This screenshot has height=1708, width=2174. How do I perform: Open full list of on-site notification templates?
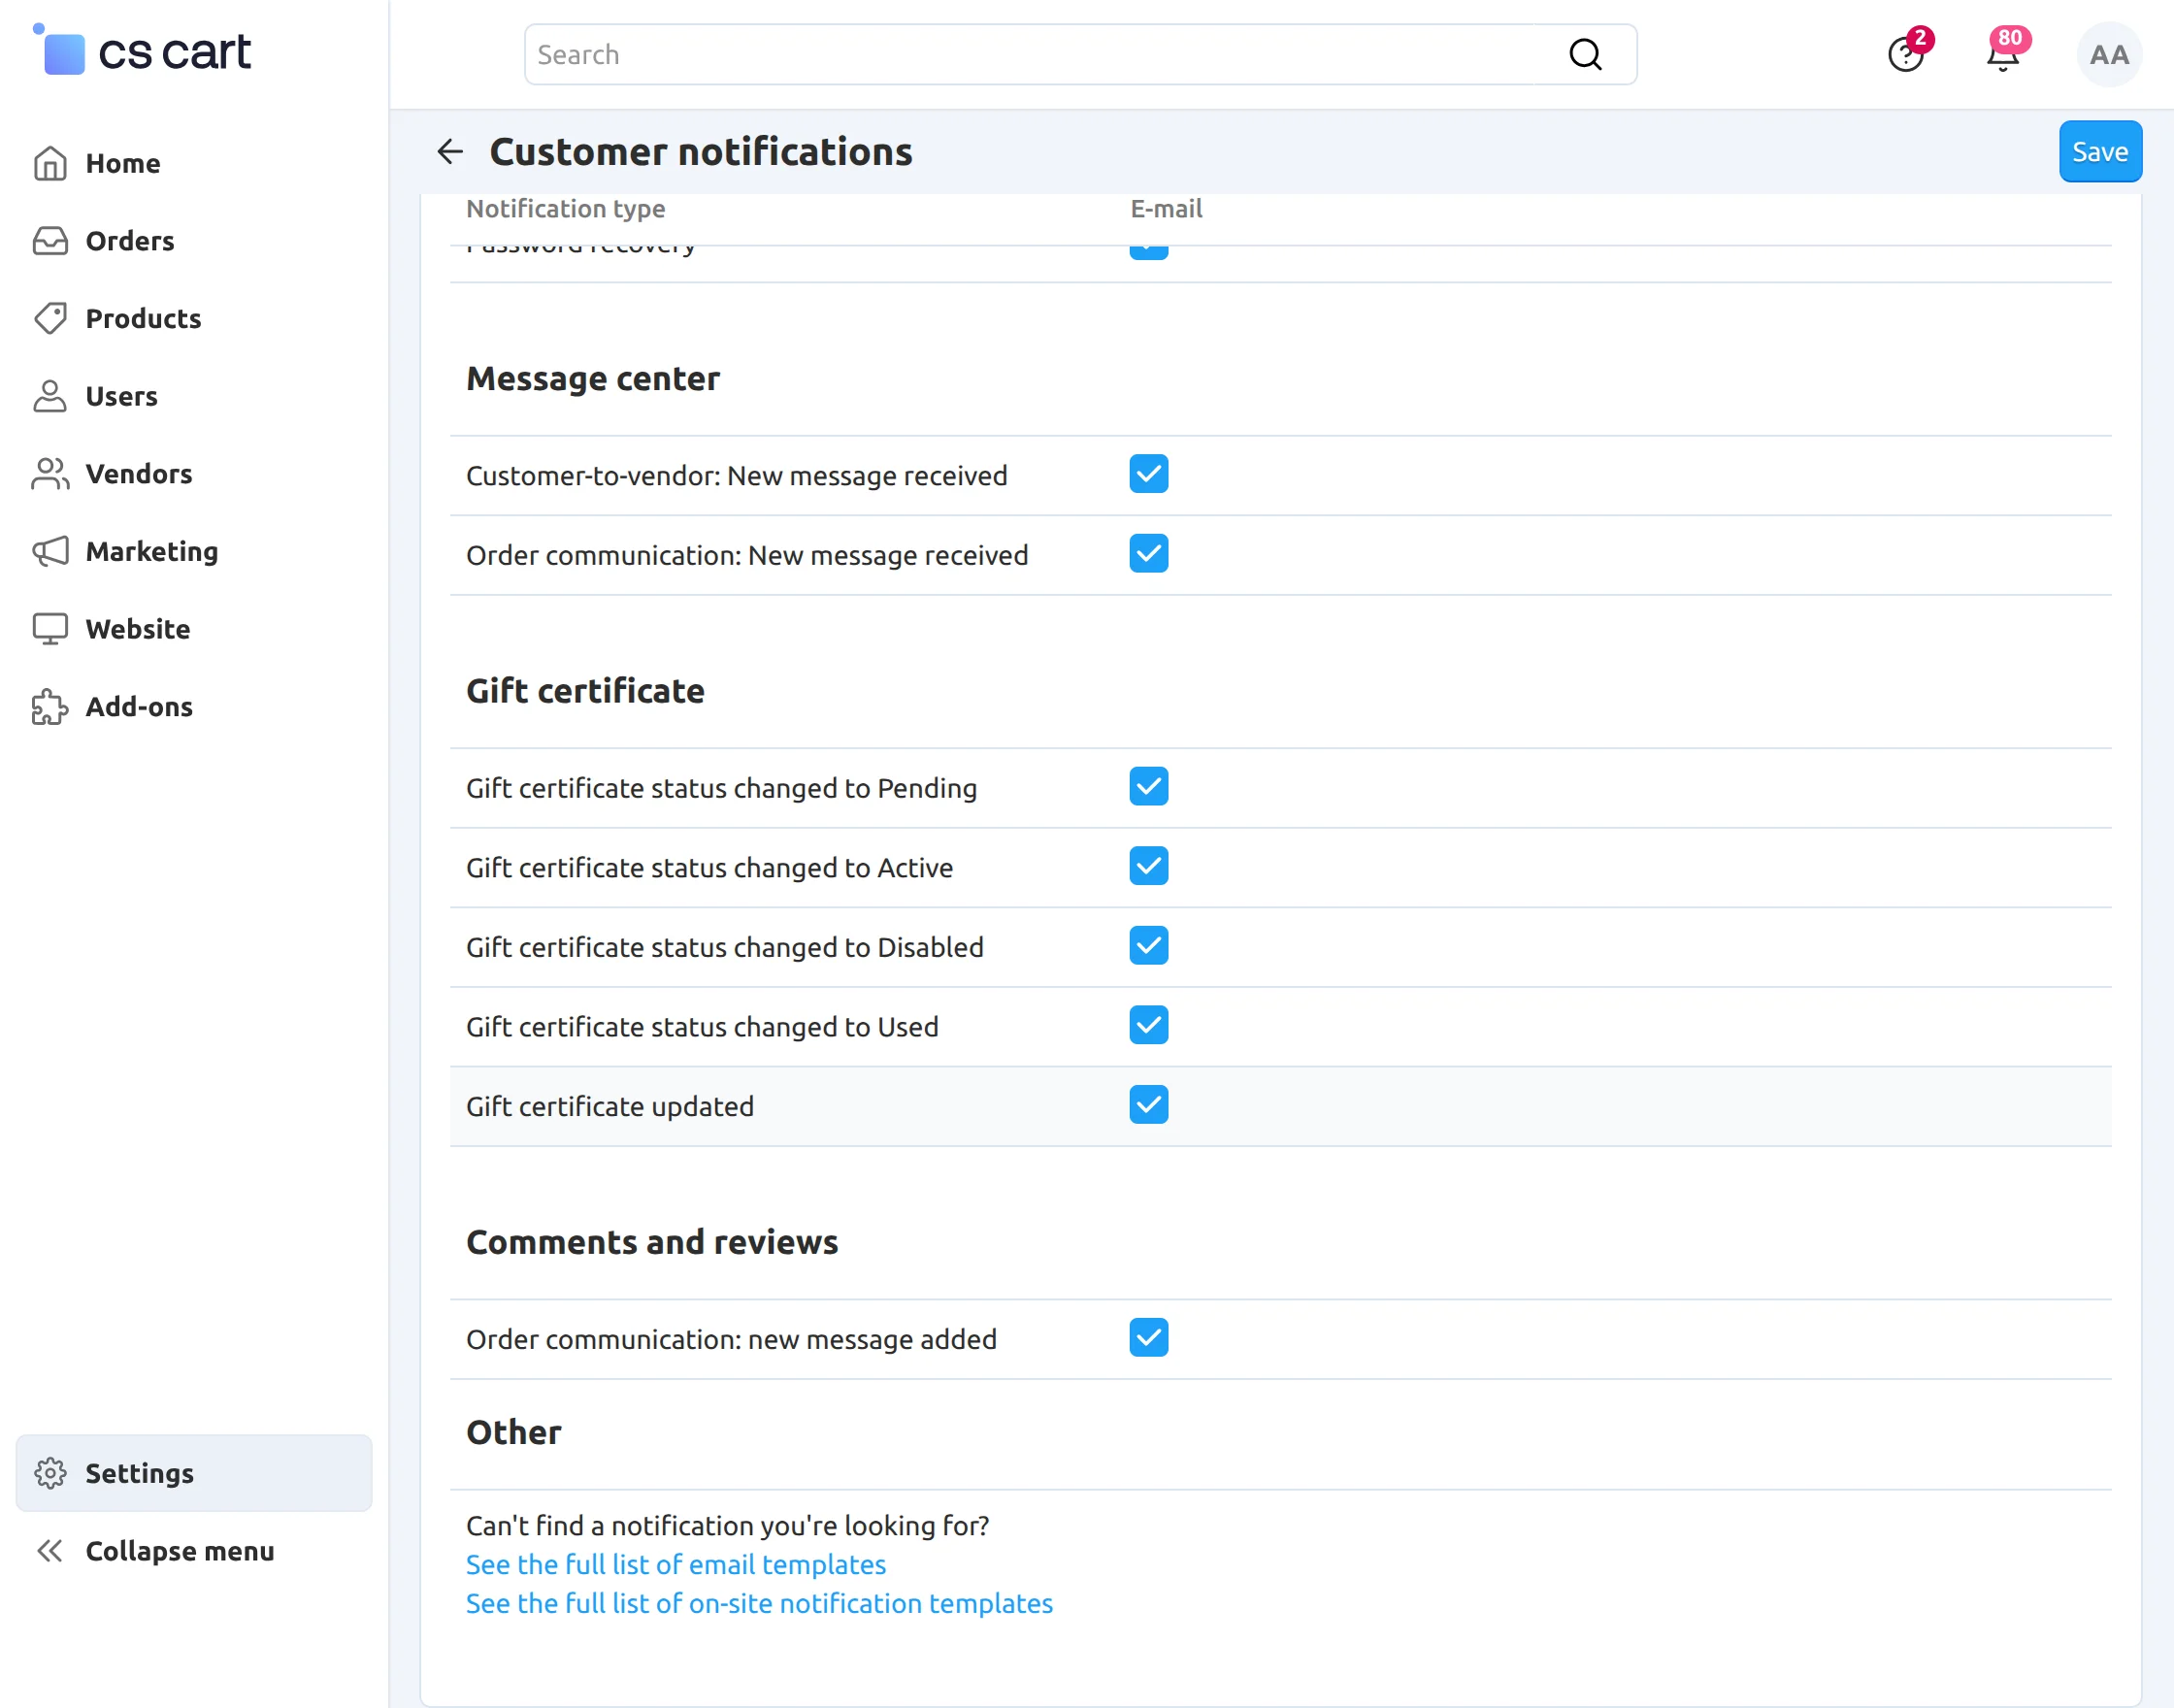pyautogui.click(x=759, y=1603)
